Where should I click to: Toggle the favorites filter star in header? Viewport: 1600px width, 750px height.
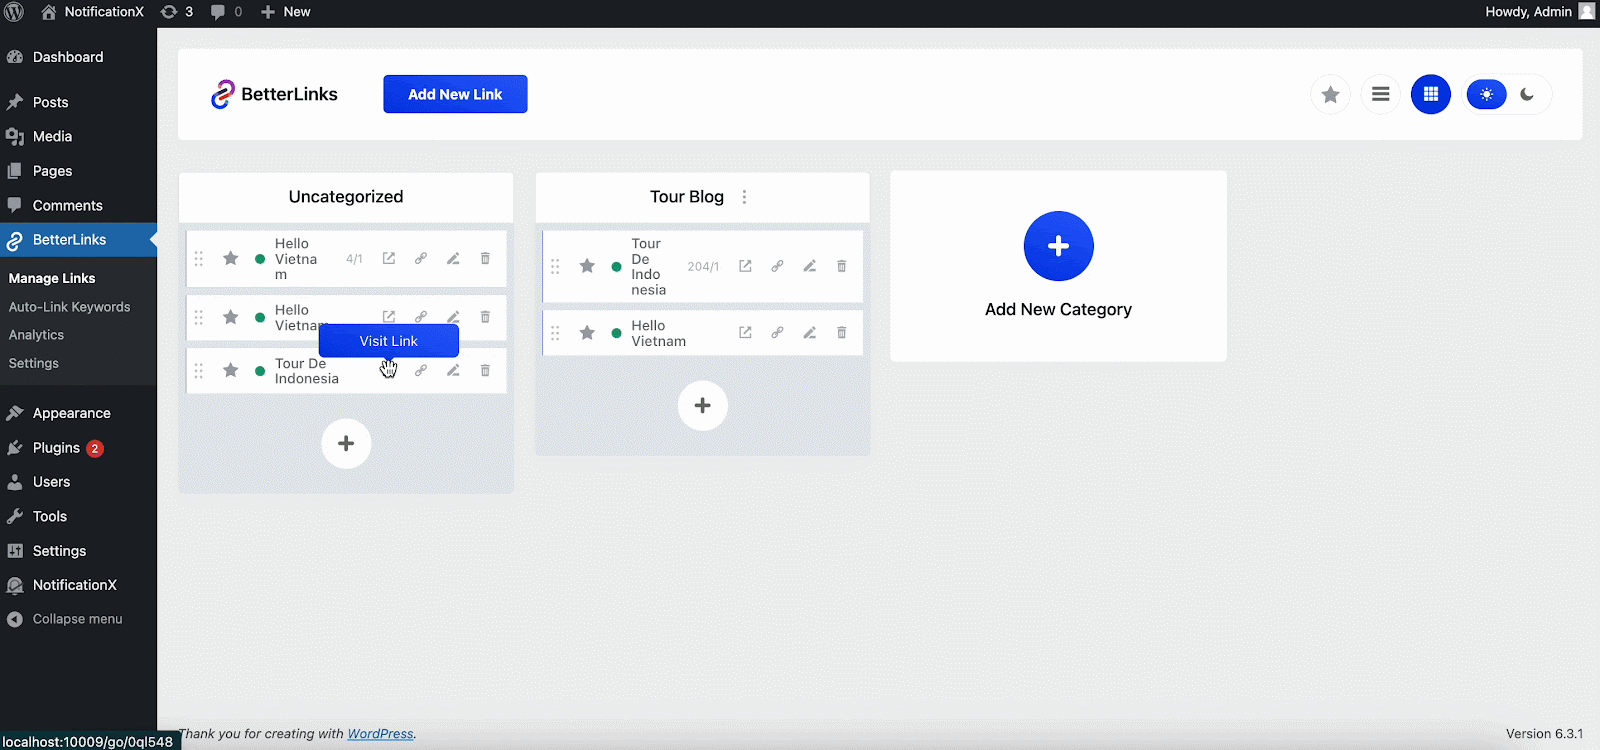[x=1330, y=94]
